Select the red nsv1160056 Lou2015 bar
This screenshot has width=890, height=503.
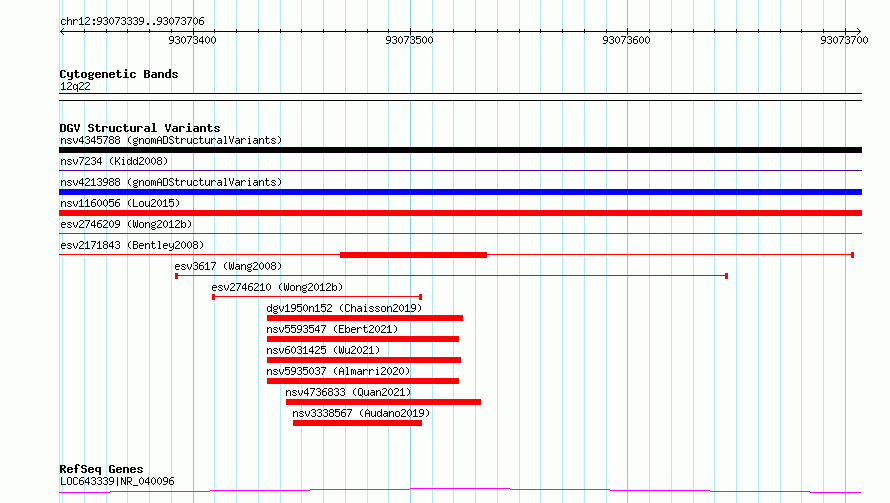[460, 213]
